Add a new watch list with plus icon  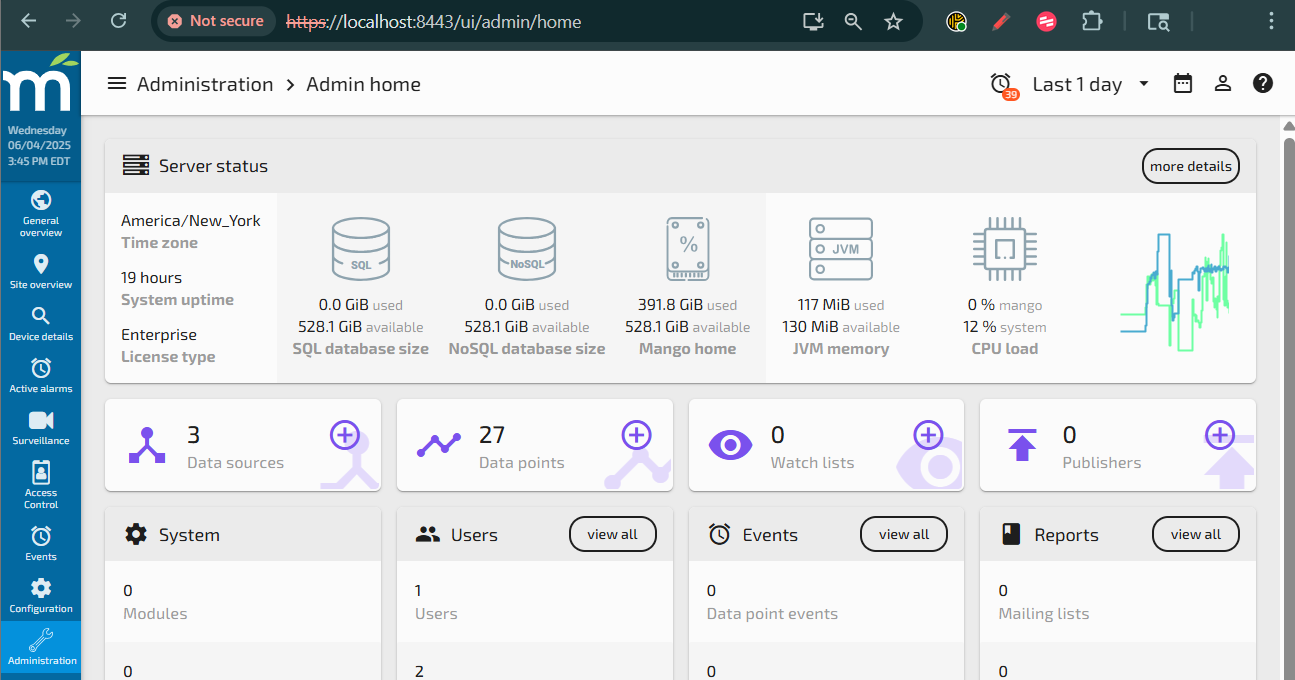pyautogui.click(x=928, y=435)
